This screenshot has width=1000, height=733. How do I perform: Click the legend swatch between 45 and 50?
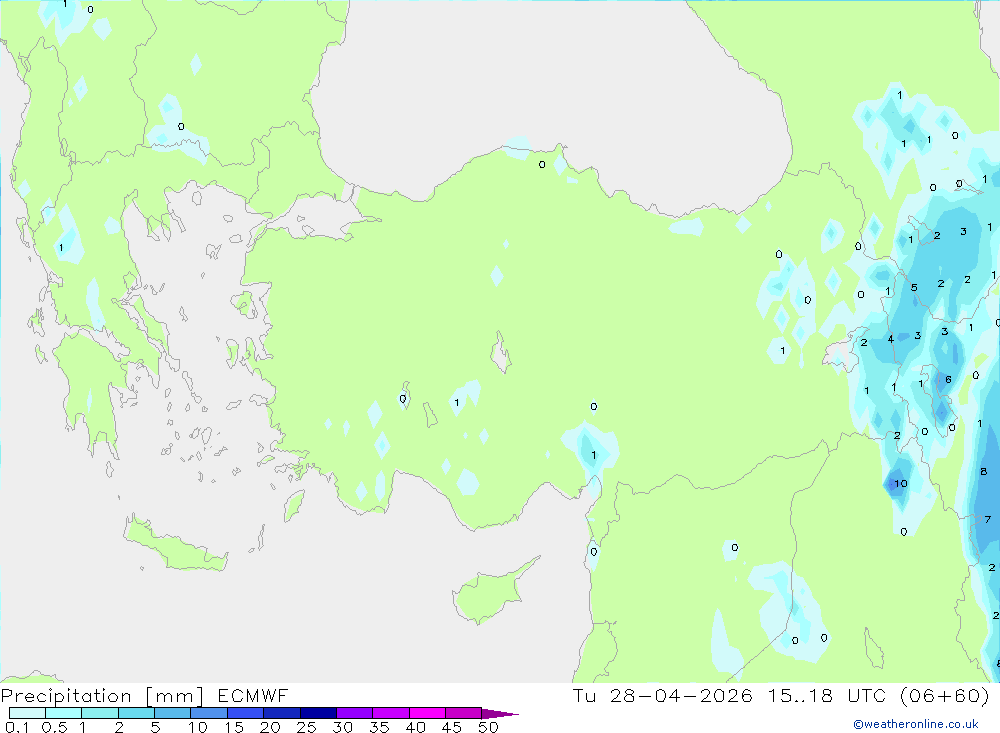click(464, 713)
